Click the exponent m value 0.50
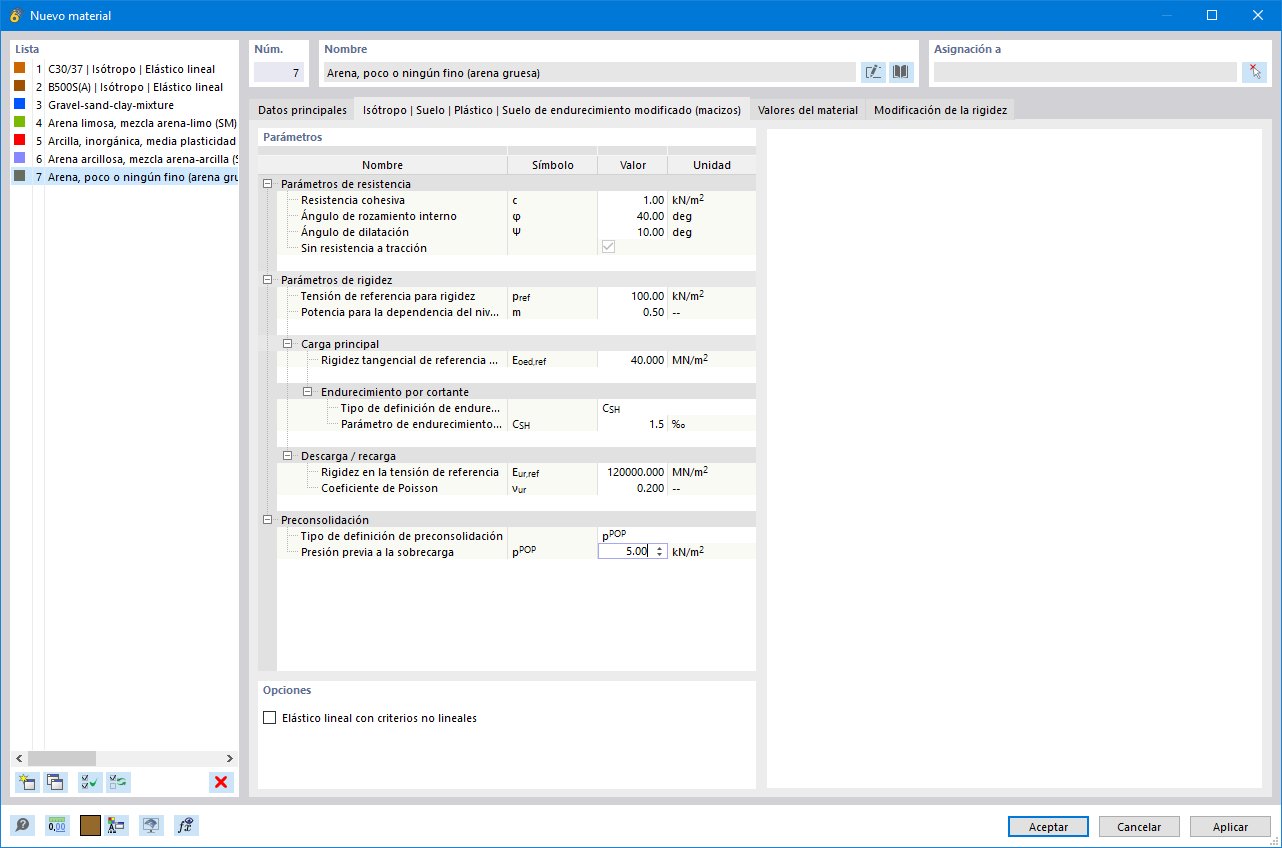Image resolution: width=1282 pixels, height=848 pixels. tap(632, 312)
